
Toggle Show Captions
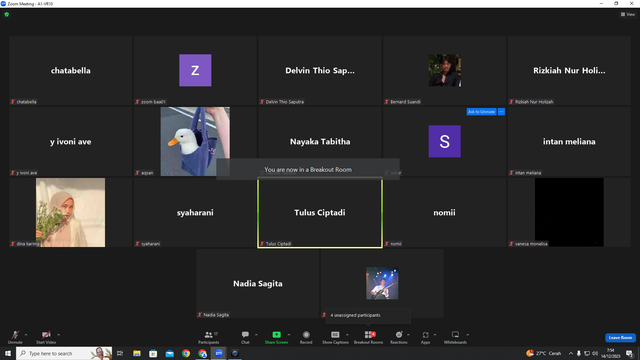pos(335,337)
